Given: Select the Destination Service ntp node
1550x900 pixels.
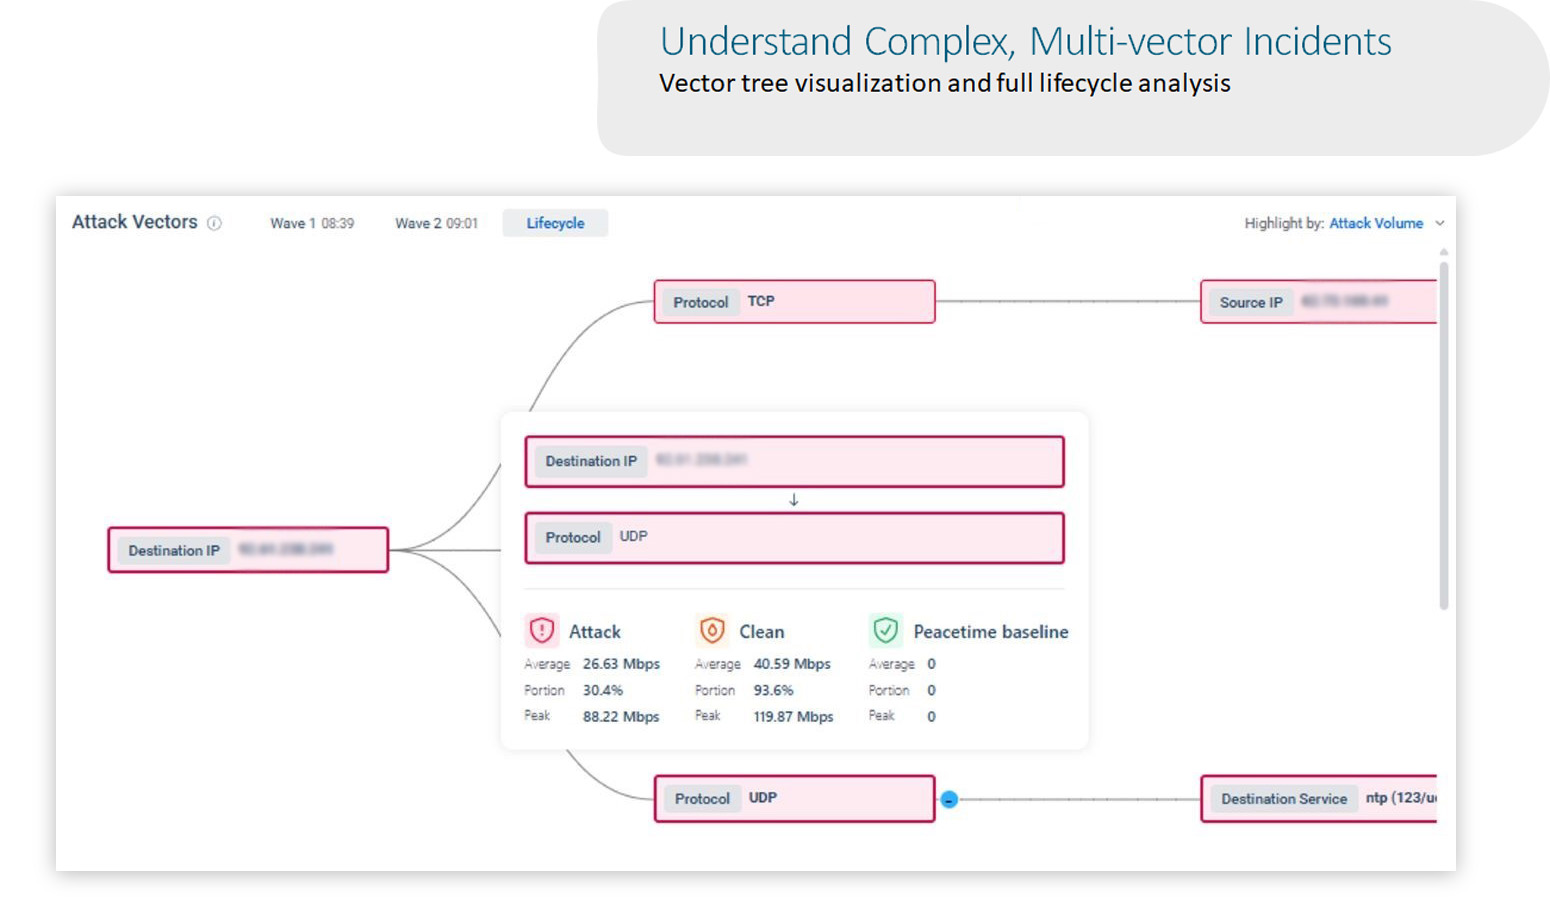Looking at the screenshot, I should pos(1317,799).
